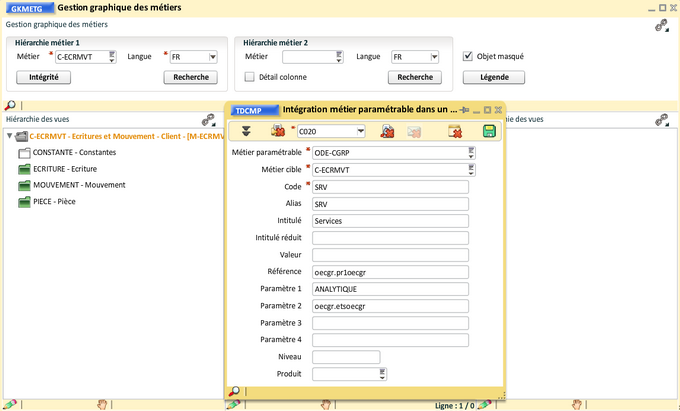The width and height of the screenshot is (680, 411).
Task: Click the link icon beside Hiérarchie des vues
Action: 208,120
